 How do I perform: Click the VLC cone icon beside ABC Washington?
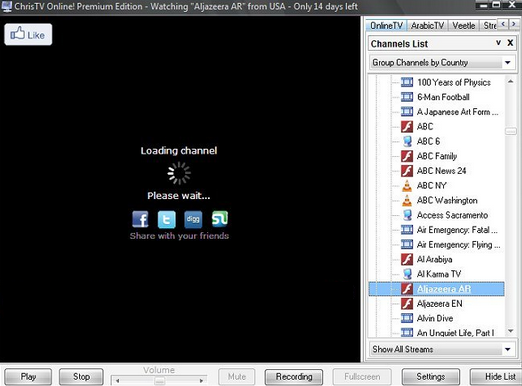click(x=407, y=200)
